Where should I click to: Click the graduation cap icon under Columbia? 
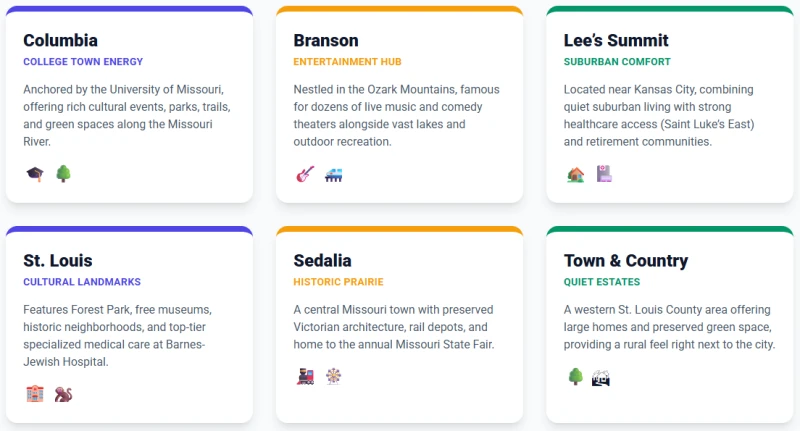35,174
